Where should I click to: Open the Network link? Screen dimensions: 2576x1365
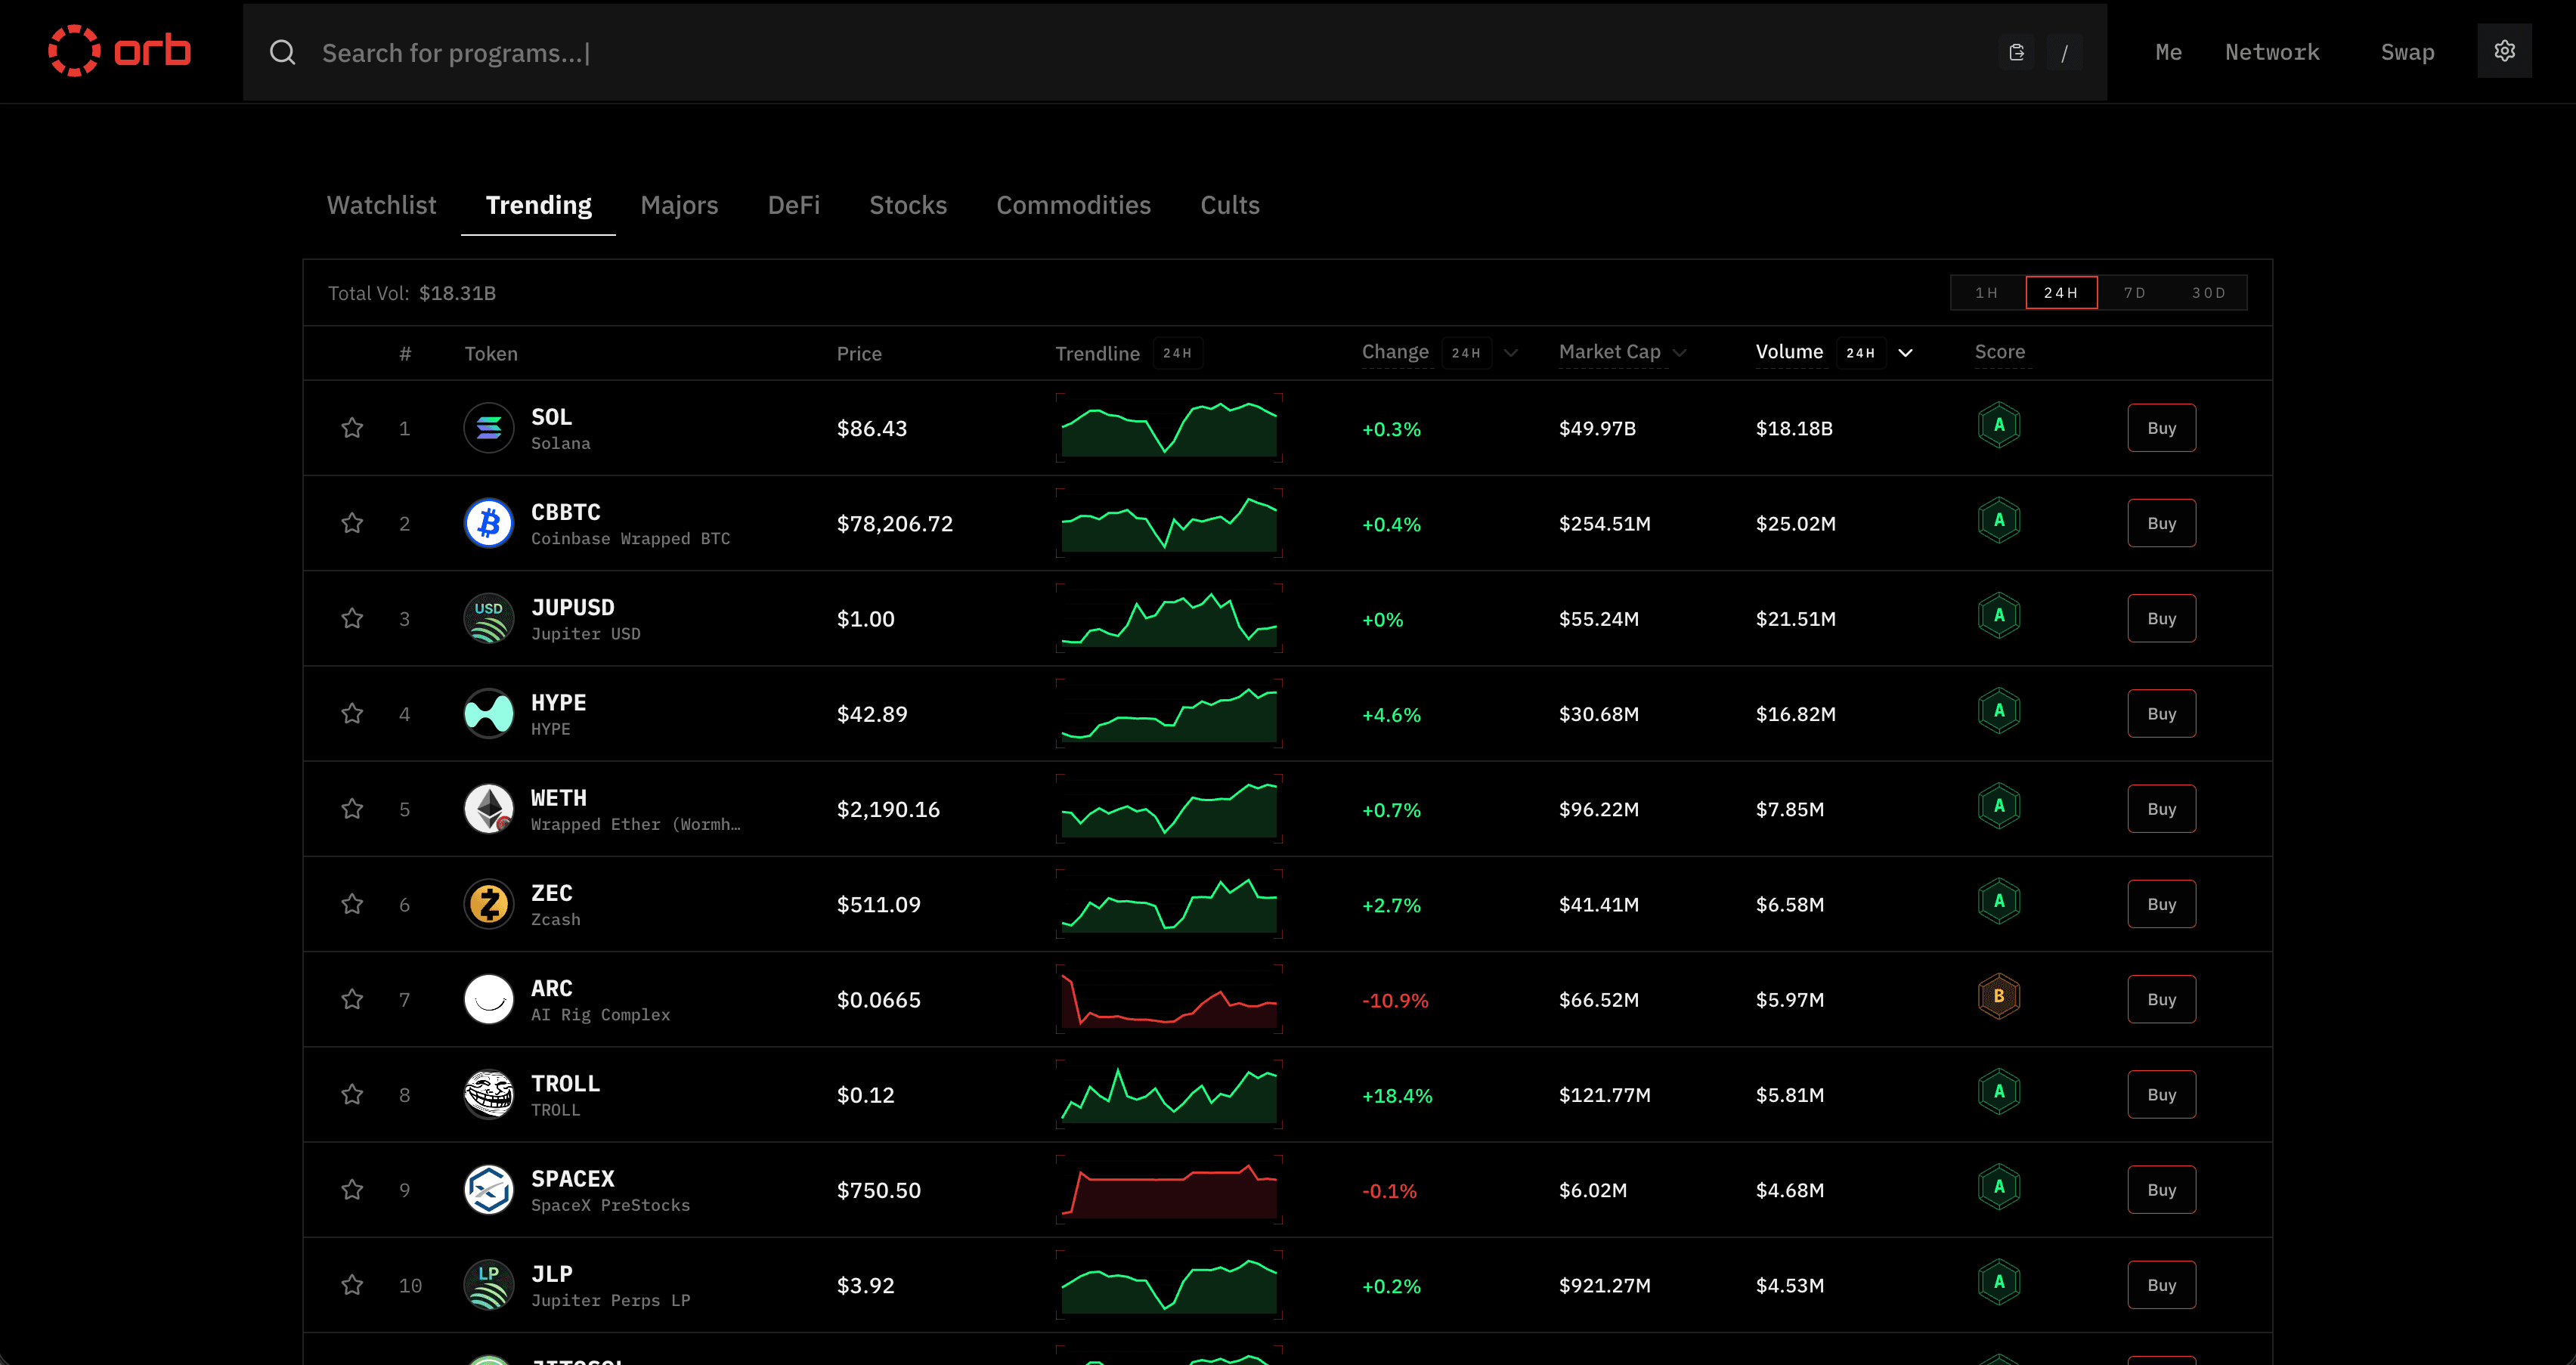[x=2272, y=52]
